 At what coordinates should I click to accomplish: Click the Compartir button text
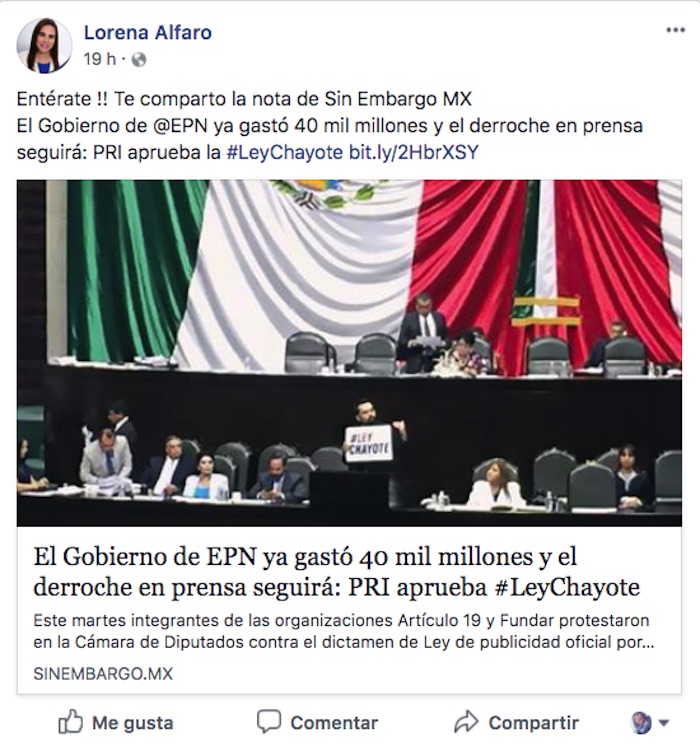[534, 723]
